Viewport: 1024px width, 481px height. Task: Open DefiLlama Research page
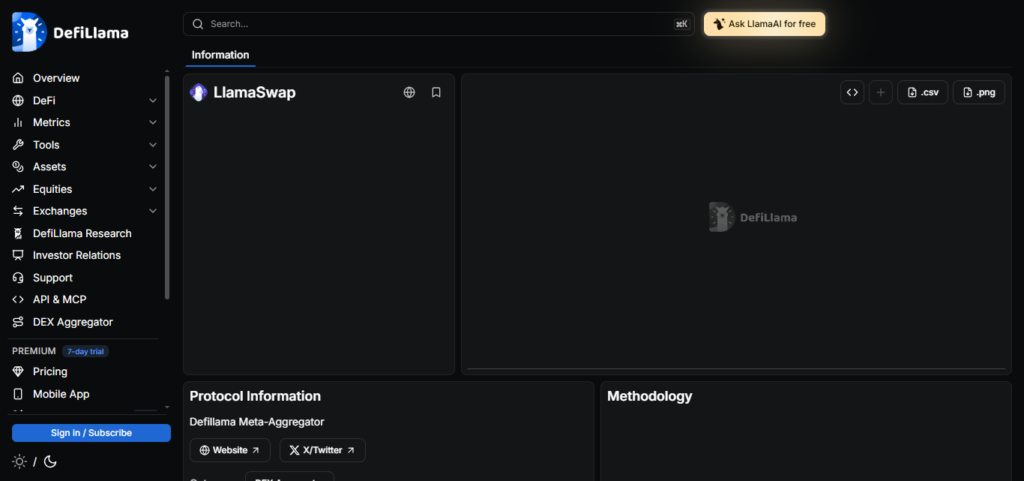[x=82, y=234]
